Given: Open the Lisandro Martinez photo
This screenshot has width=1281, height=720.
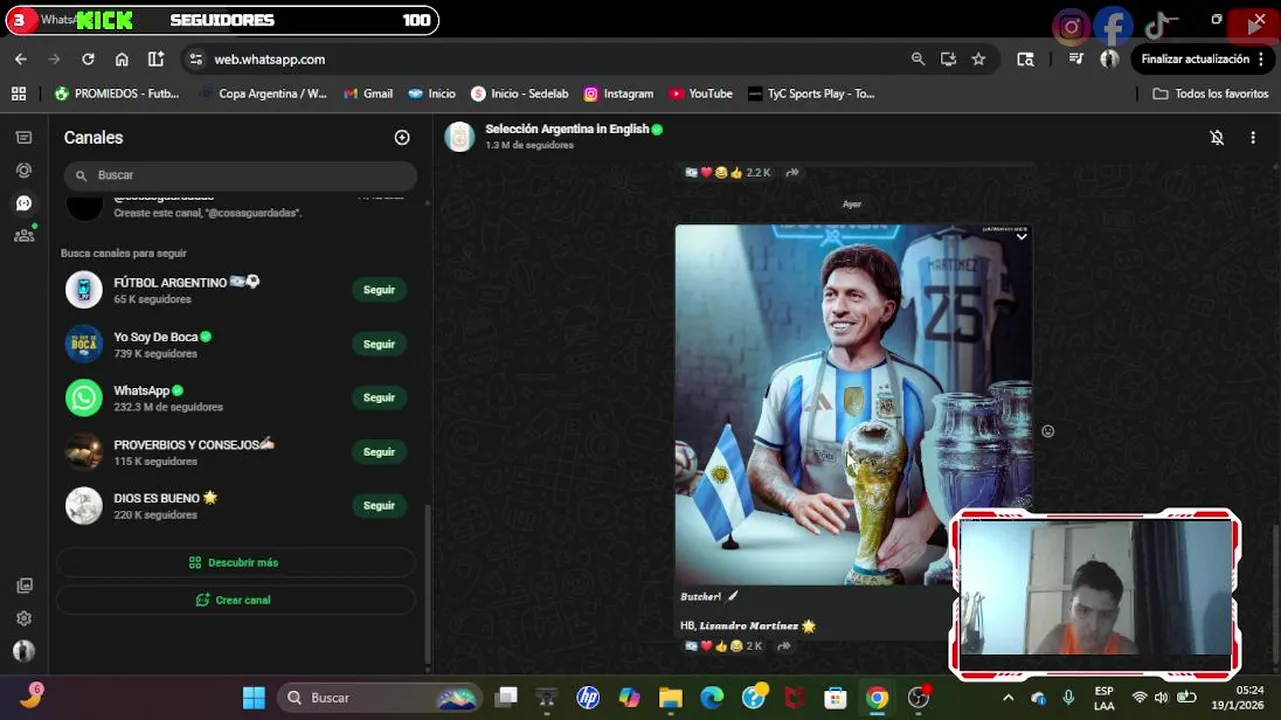Looking at the screenshot, I should pyautogui.click(x=854, y=404).
